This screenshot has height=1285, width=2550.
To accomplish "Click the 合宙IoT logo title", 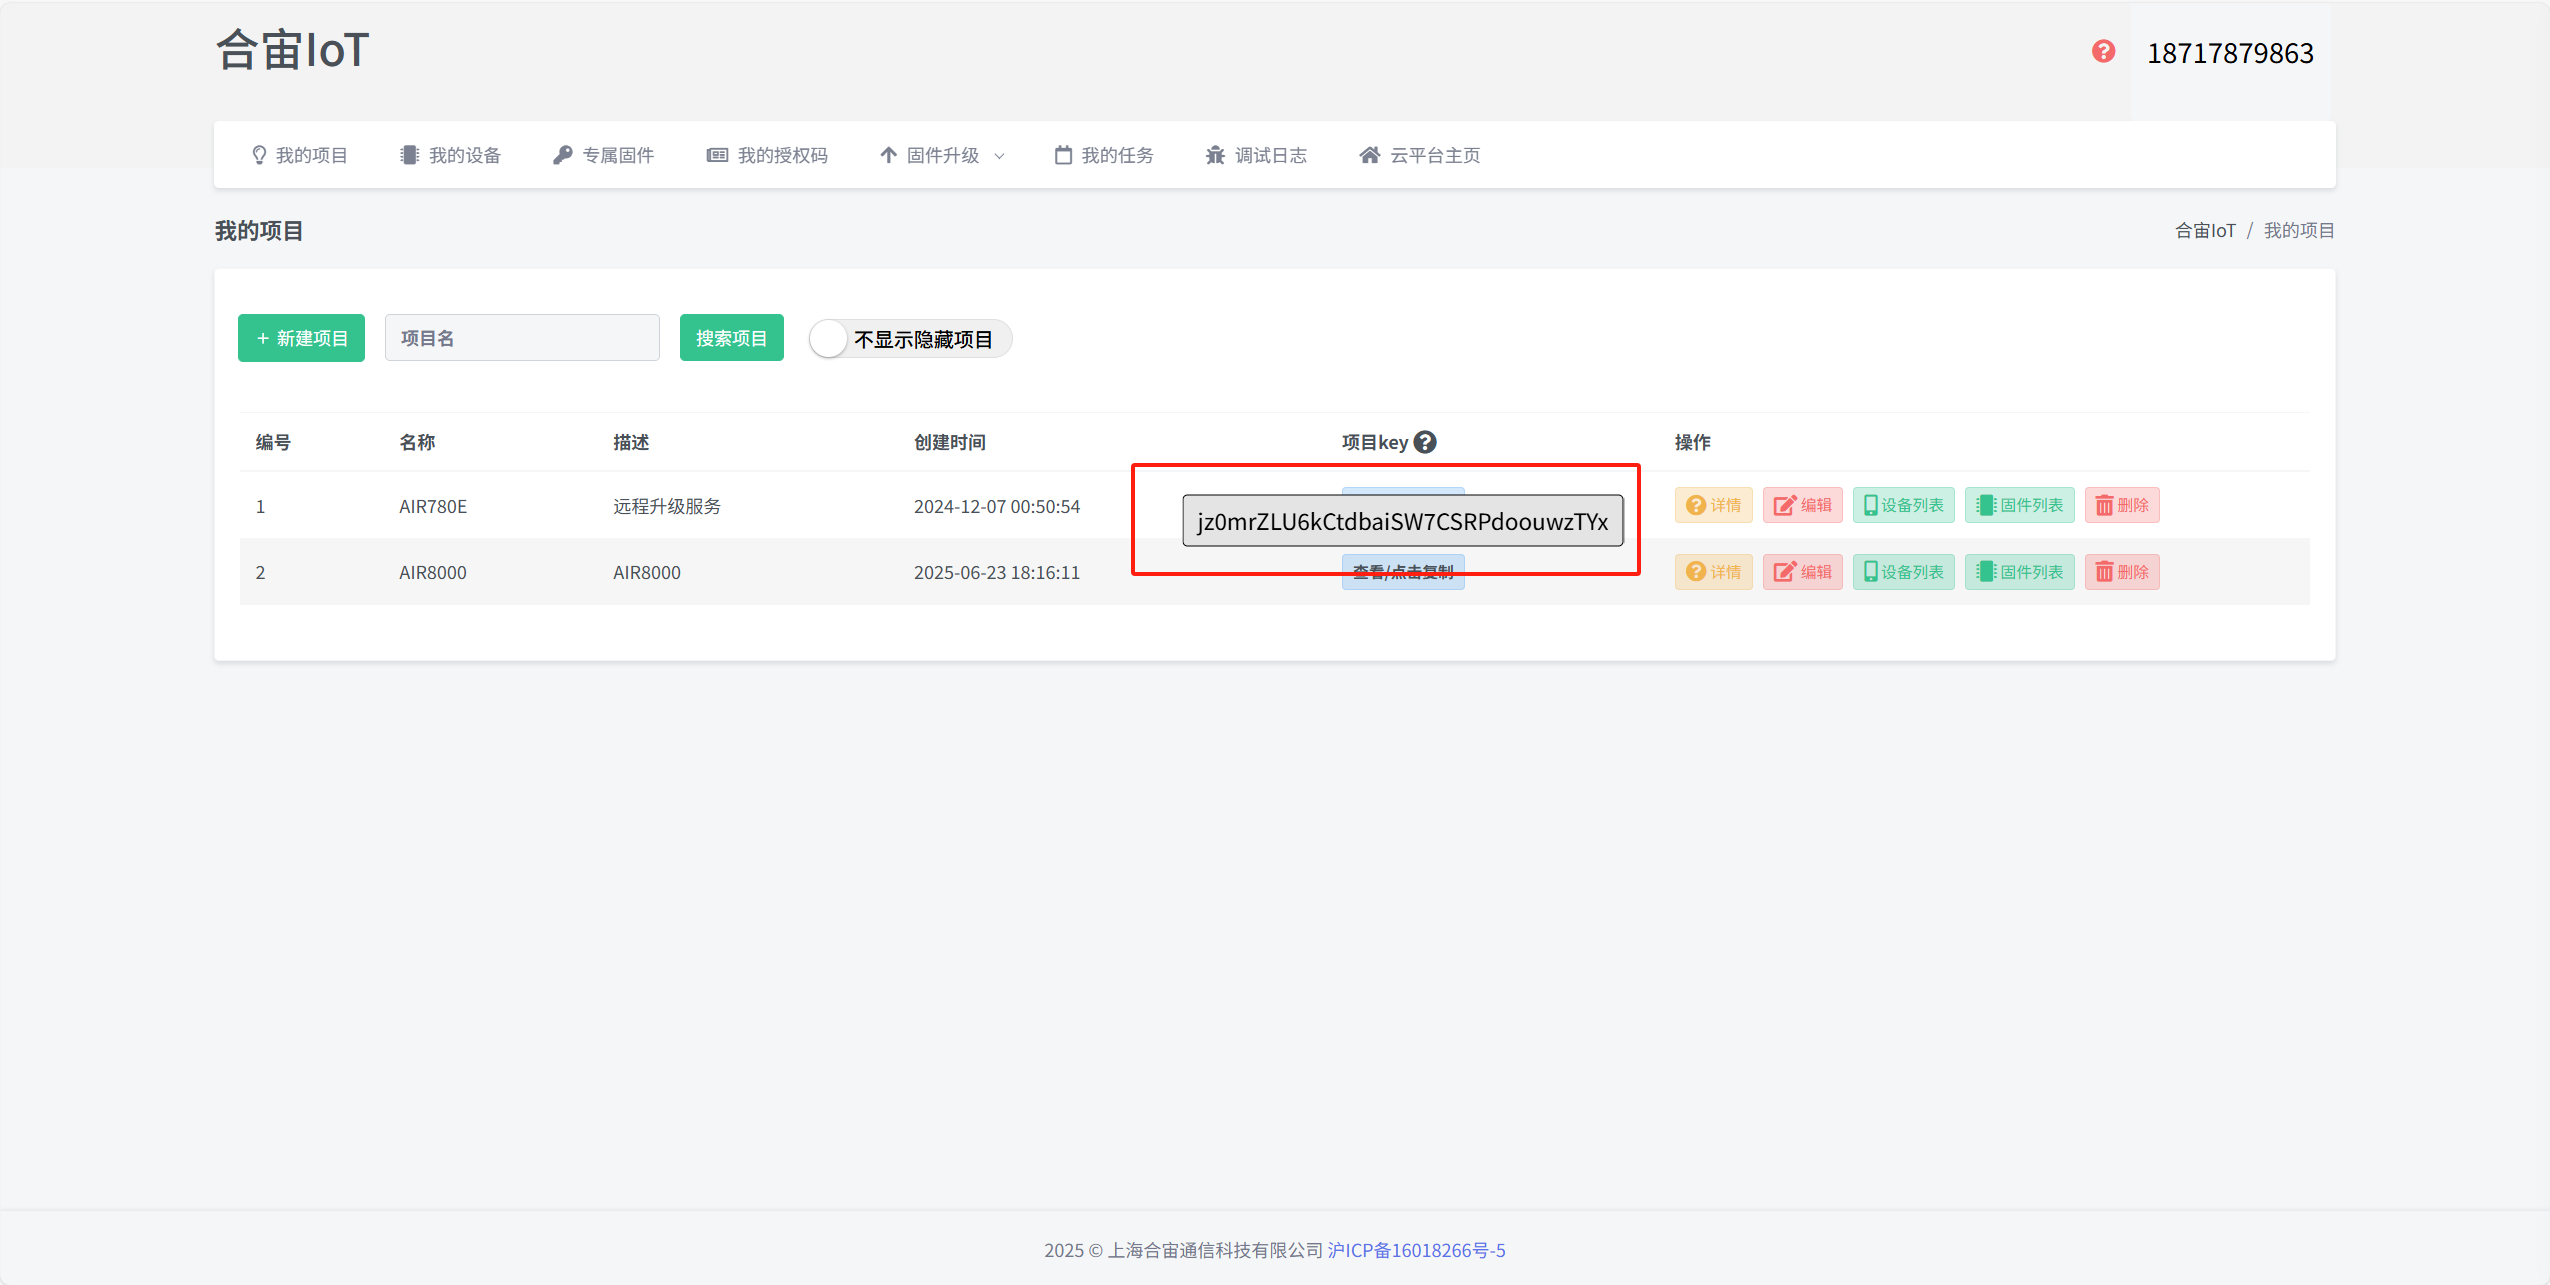I will coord(293,50).
